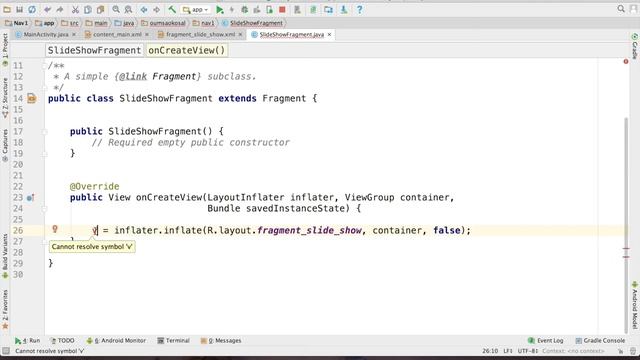
Task: Click the Redo arrow icon
Action: pyautogui.click(x=60, y=9)
